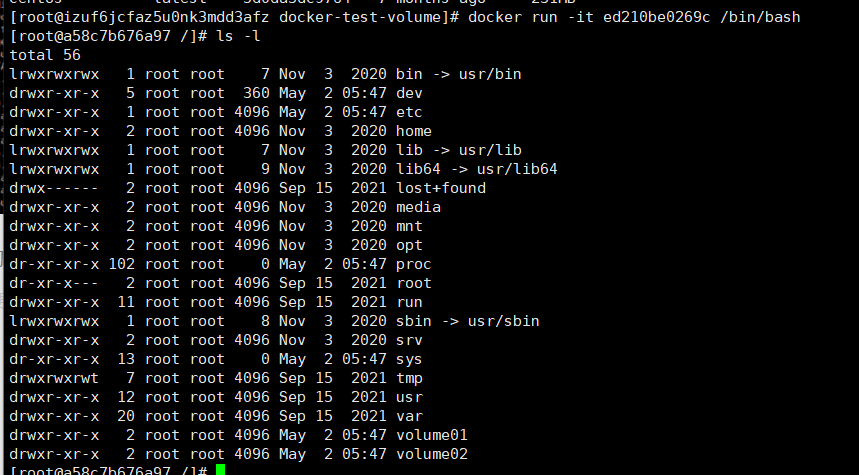This screenshot has width=859, height=475.
Task: Click the green terminal cursor block
Action: 220,470
